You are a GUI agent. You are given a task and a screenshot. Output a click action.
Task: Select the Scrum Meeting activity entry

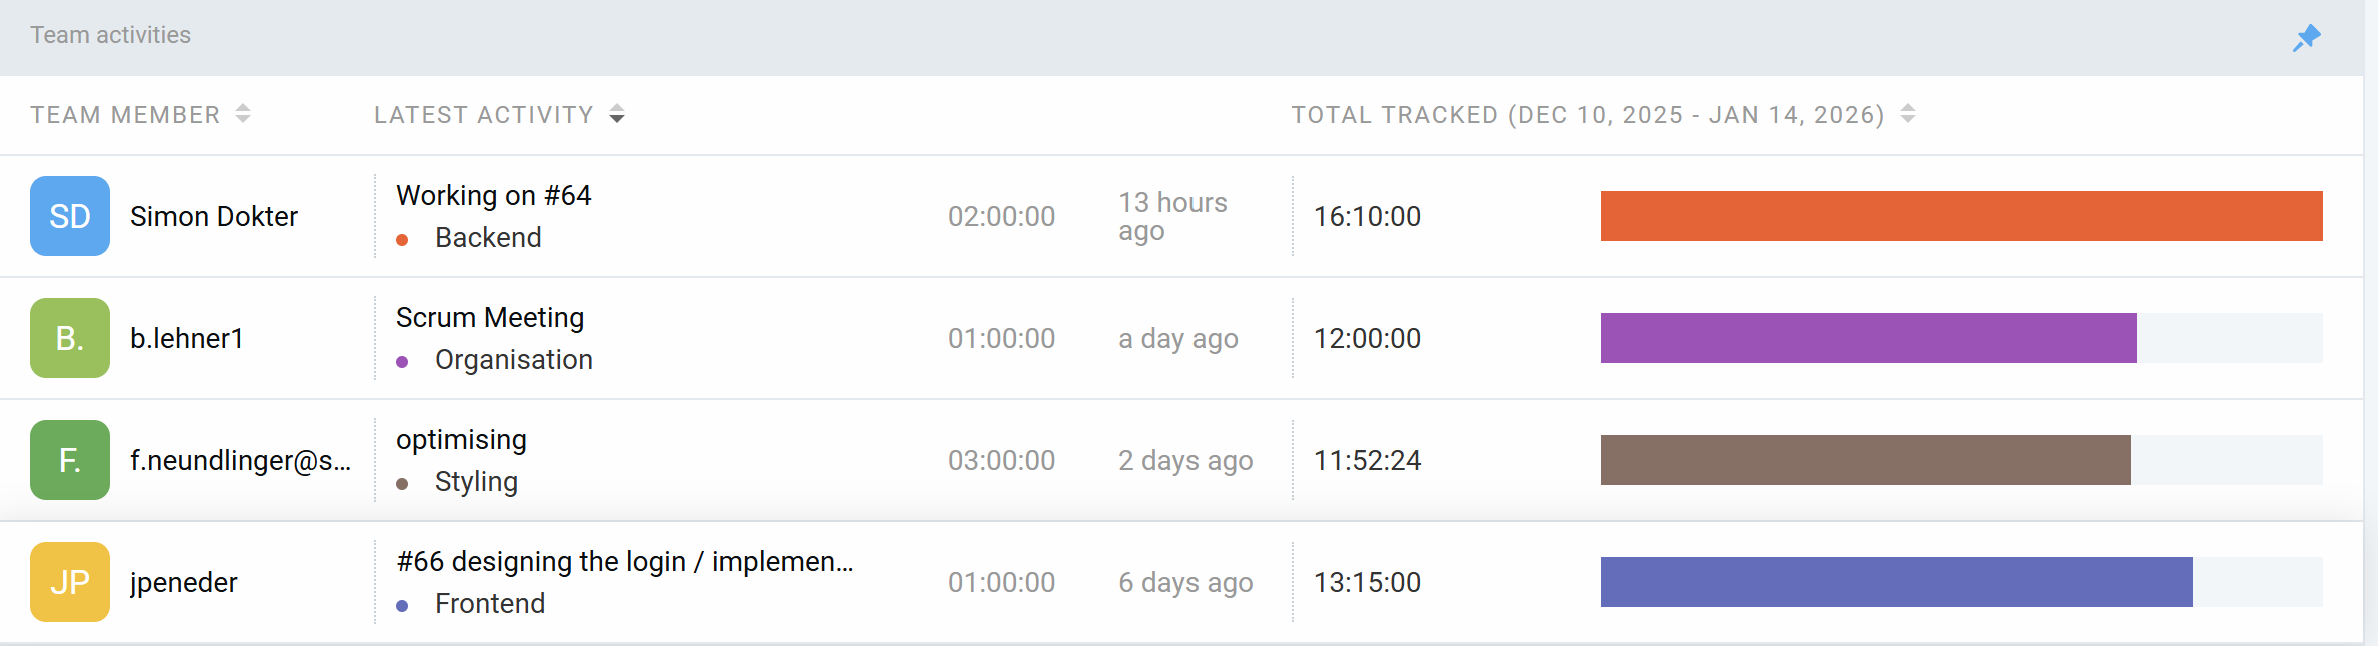(x=490, y=317)
